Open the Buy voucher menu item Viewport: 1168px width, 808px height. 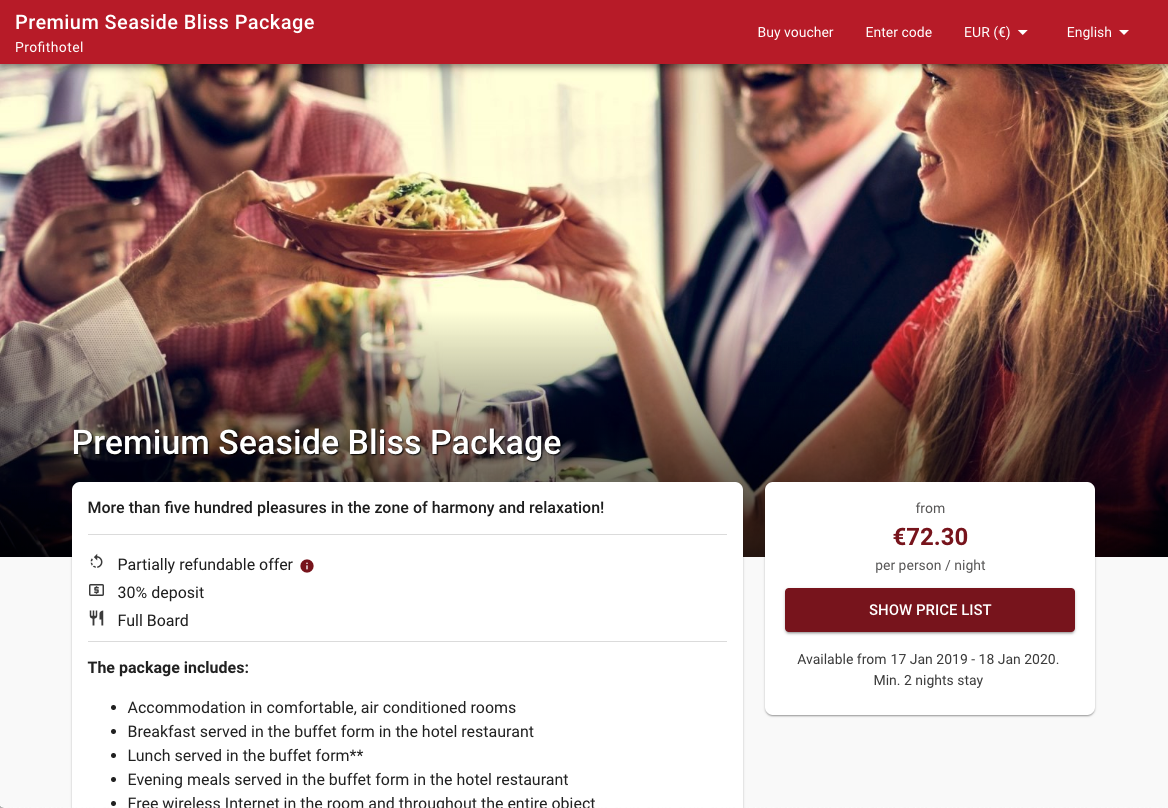tap(795, 32)
